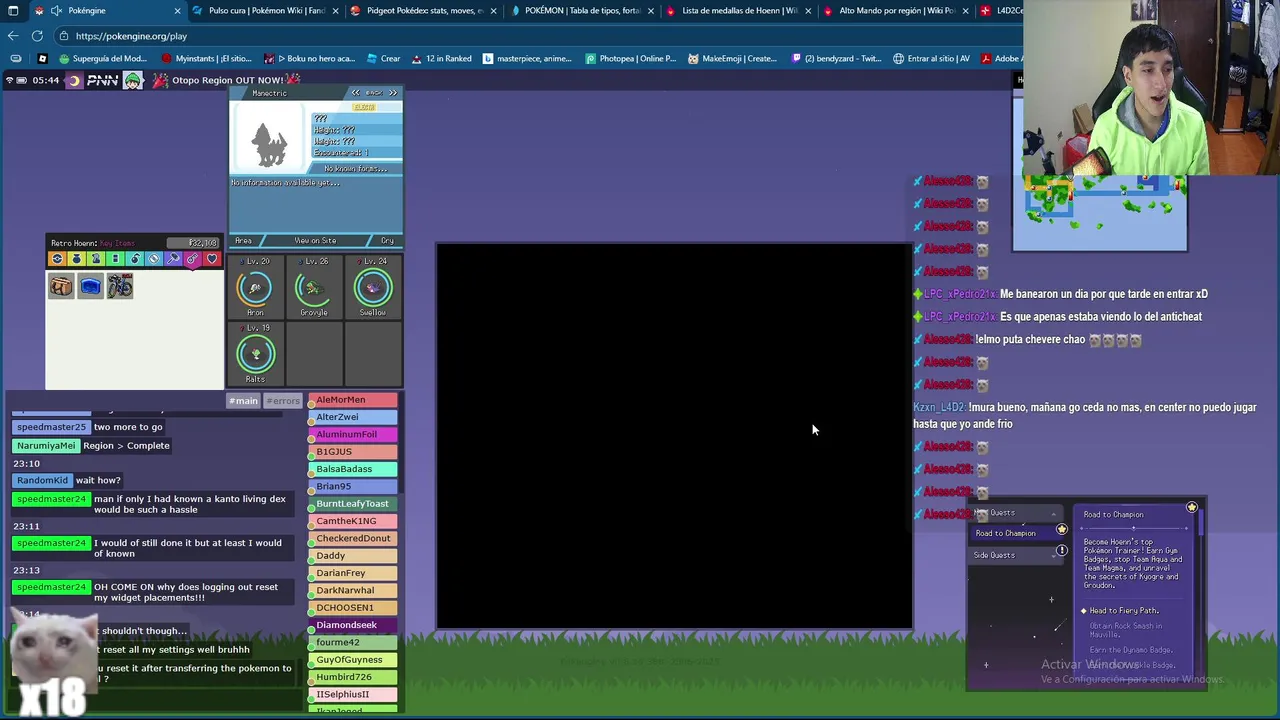Open the Key Items bag pocket
The image size is (1280, 720).
(193, 259)
